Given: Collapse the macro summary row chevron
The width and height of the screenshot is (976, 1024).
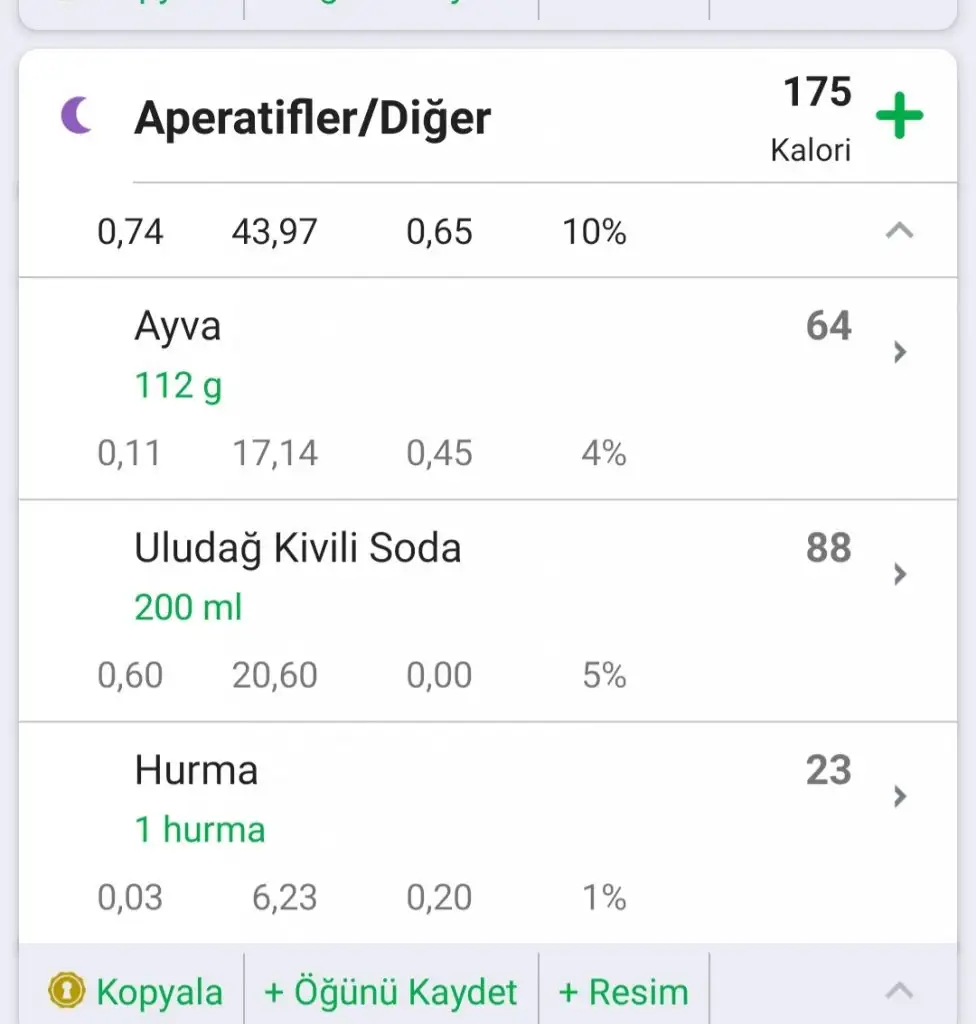Looking at the screenshot, I should [x=900, y=231].
